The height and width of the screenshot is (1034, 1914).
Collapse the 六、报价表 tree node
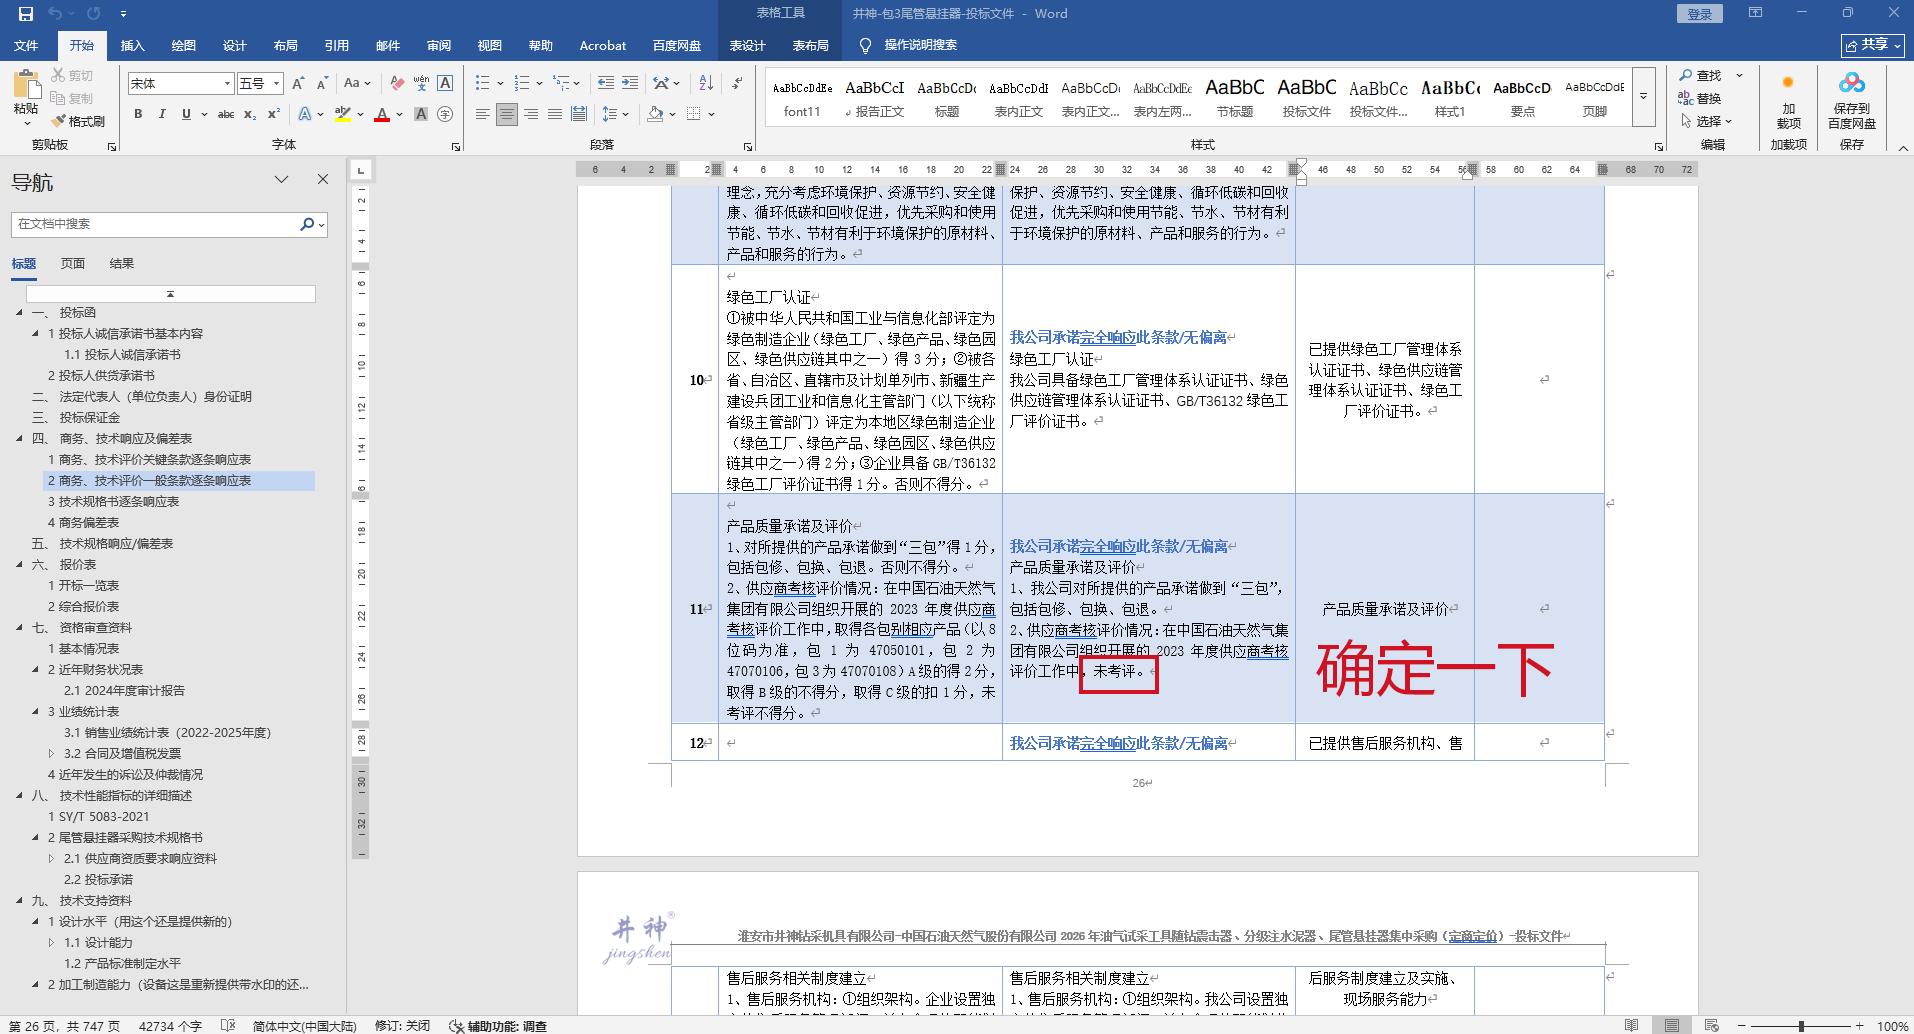[20, 565]
